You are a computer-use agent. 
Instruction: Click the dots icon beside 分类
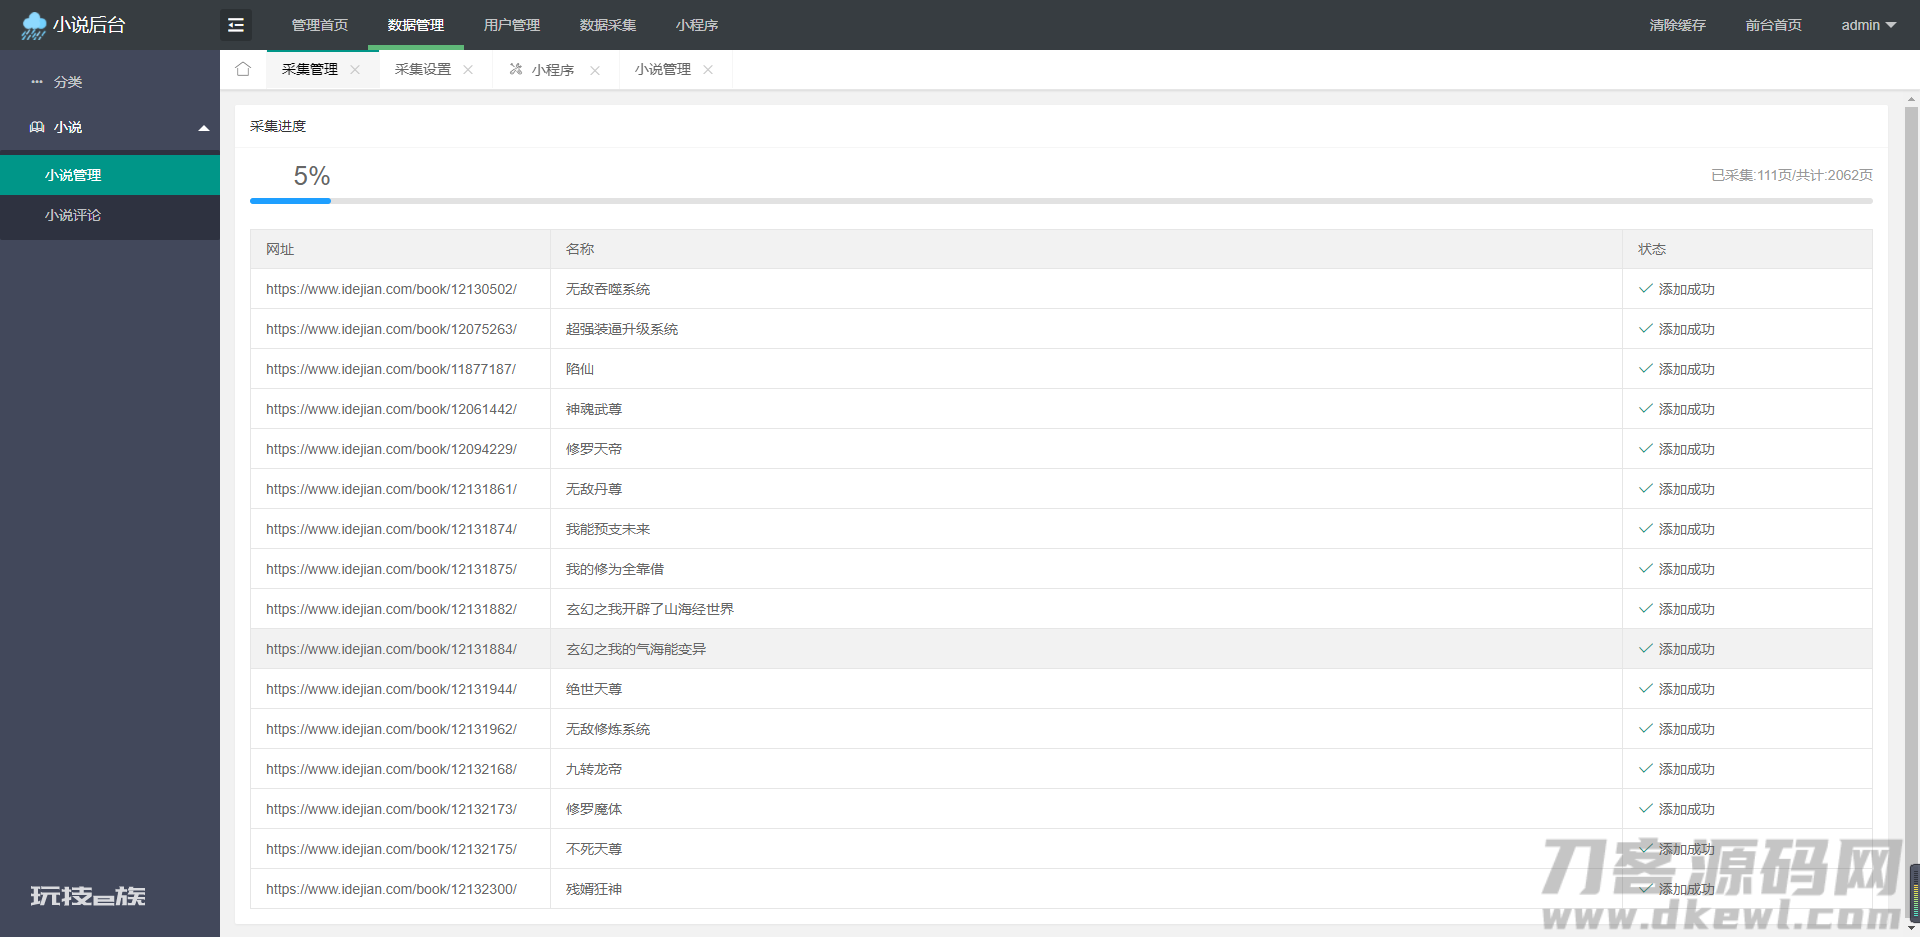(x=37, y=82)
